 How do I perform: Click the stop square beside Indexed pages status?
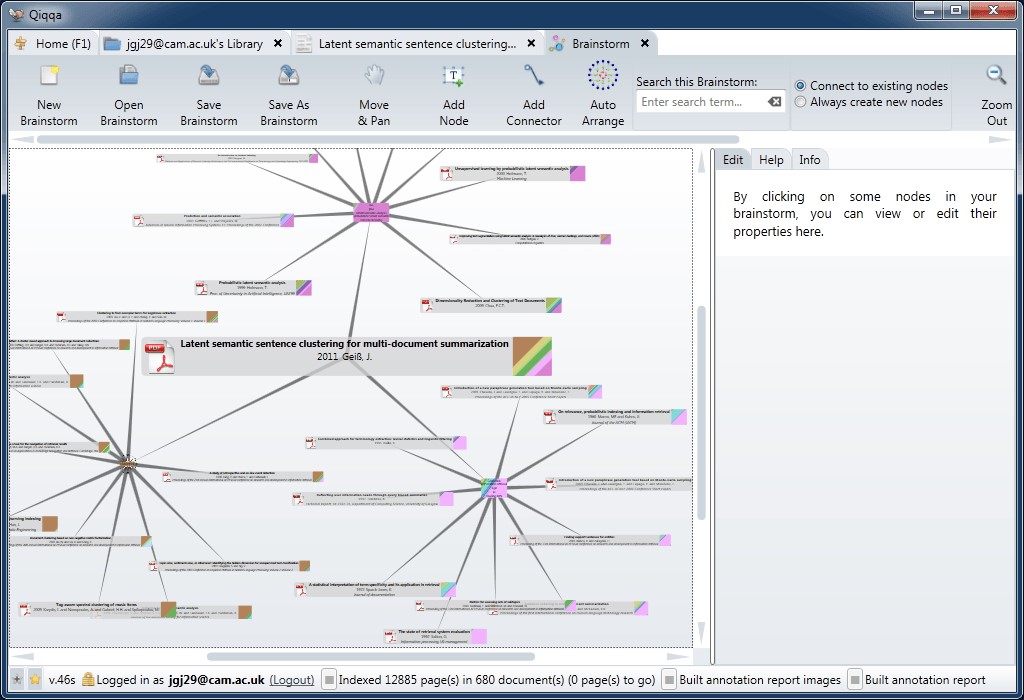point(330,680)
